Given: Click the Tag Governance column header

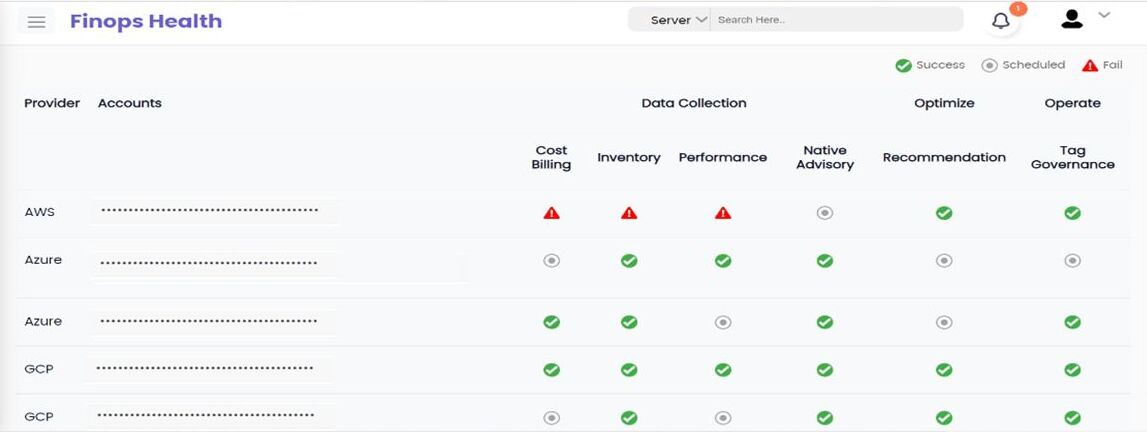Looking at the screenshot, I should 1072,157.
